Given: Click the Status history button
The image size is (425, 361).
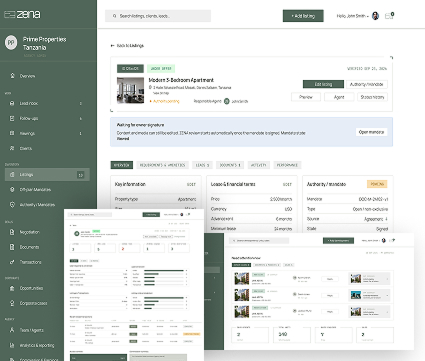Looking at the screenshot, I should pos(372,97).
